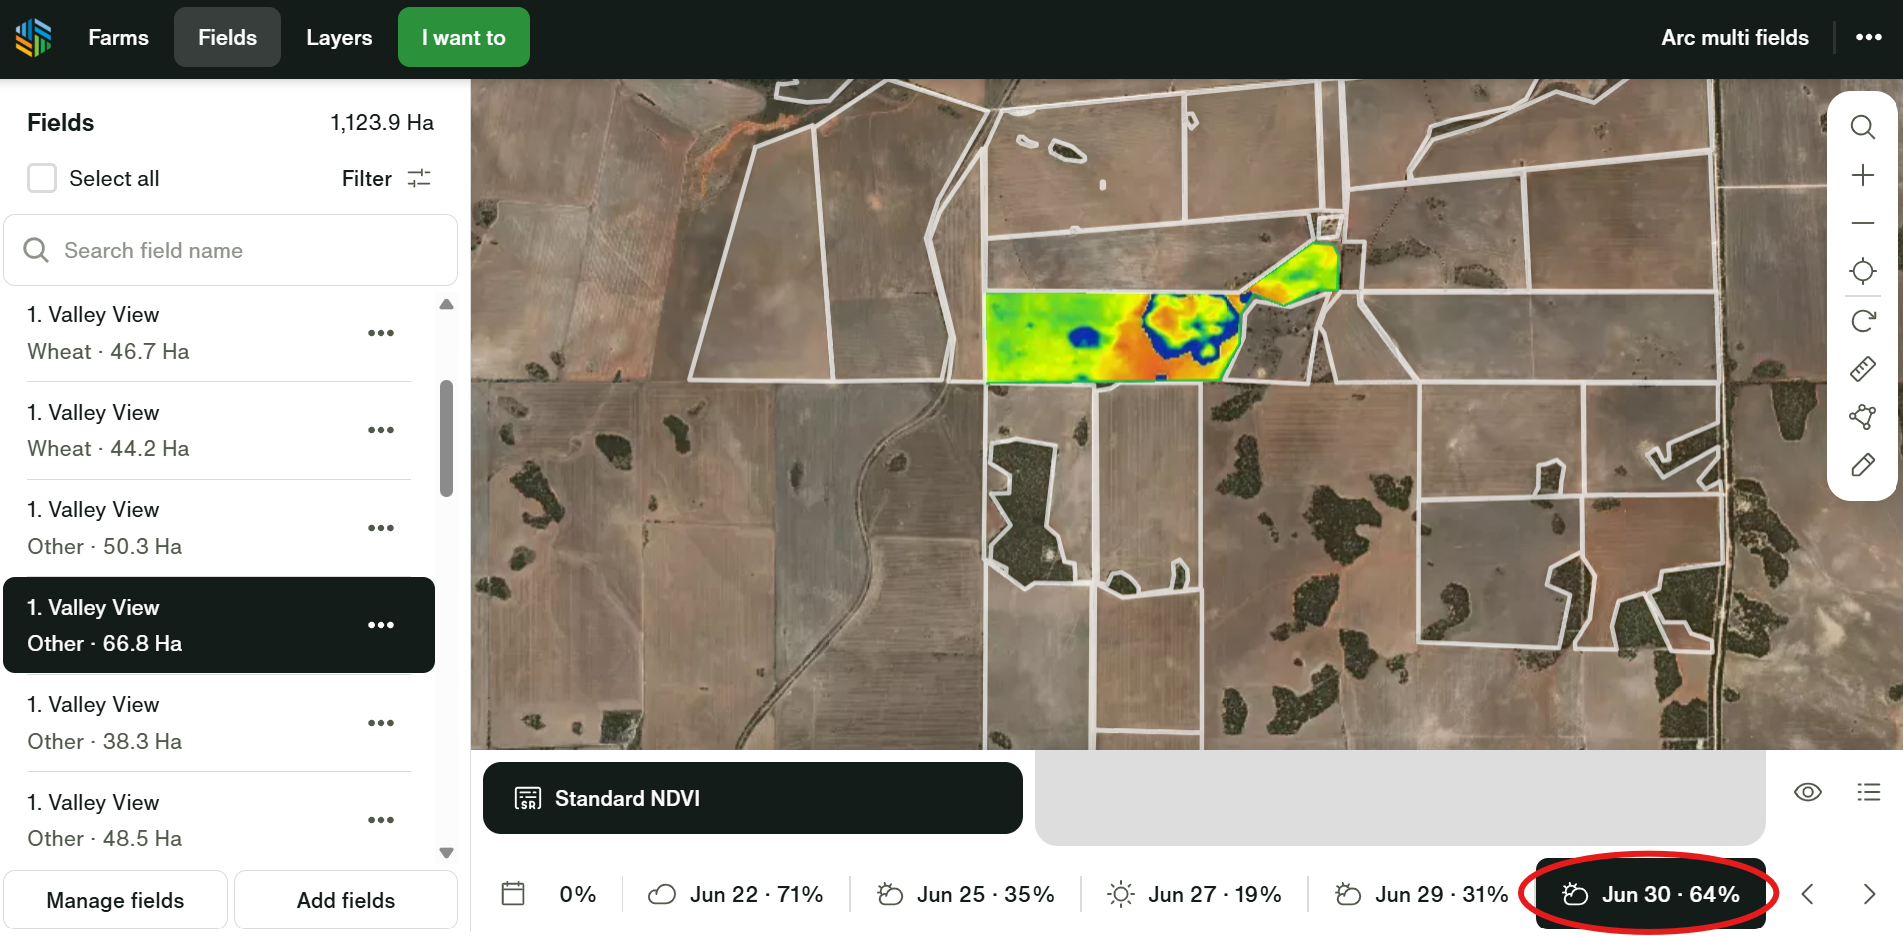
Task: Switch to the Layers tab
Action: click(x=339, y=38)
